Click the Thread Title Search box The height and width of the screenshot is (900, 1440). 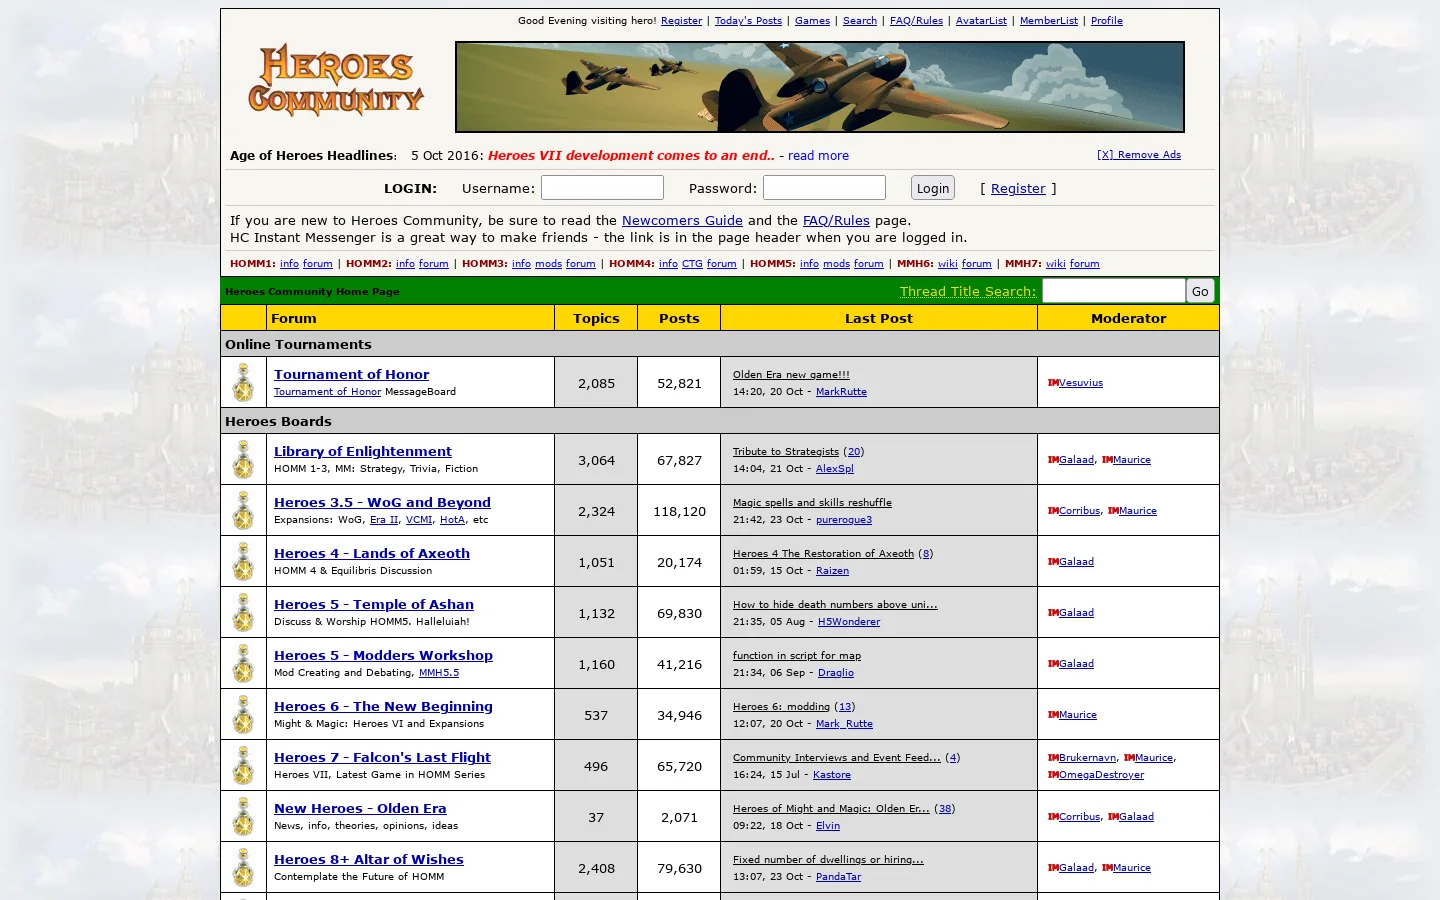[1113, 291]
